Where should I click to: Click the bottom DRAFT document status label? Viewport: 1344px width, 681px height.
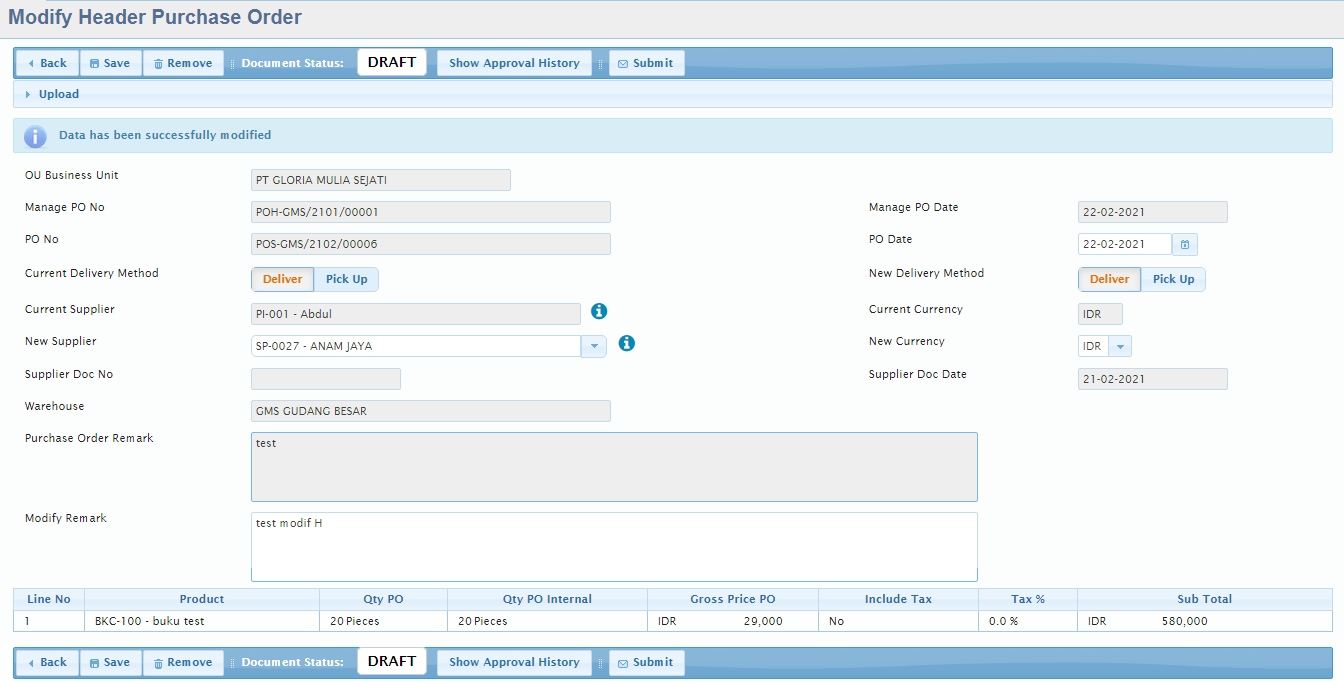click(392, 661)
